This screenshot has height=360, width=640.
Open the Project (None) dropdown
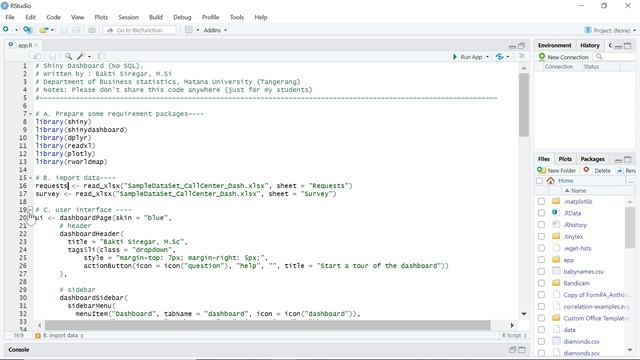610,30
